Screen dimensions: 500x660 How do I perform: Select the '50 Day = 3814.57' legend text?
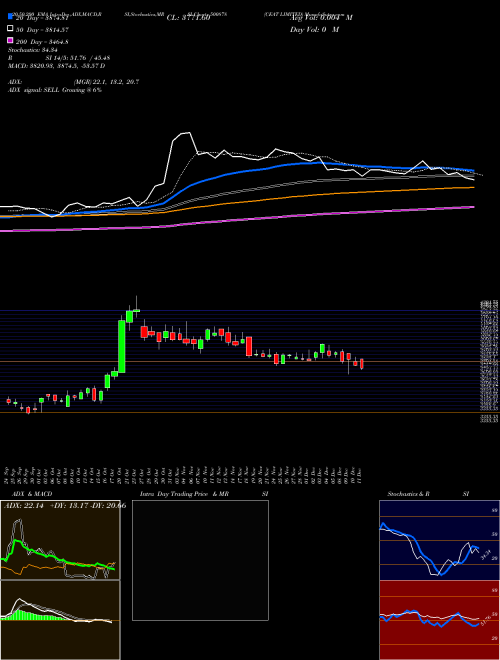pyautogui.click(x=42, y=30)
